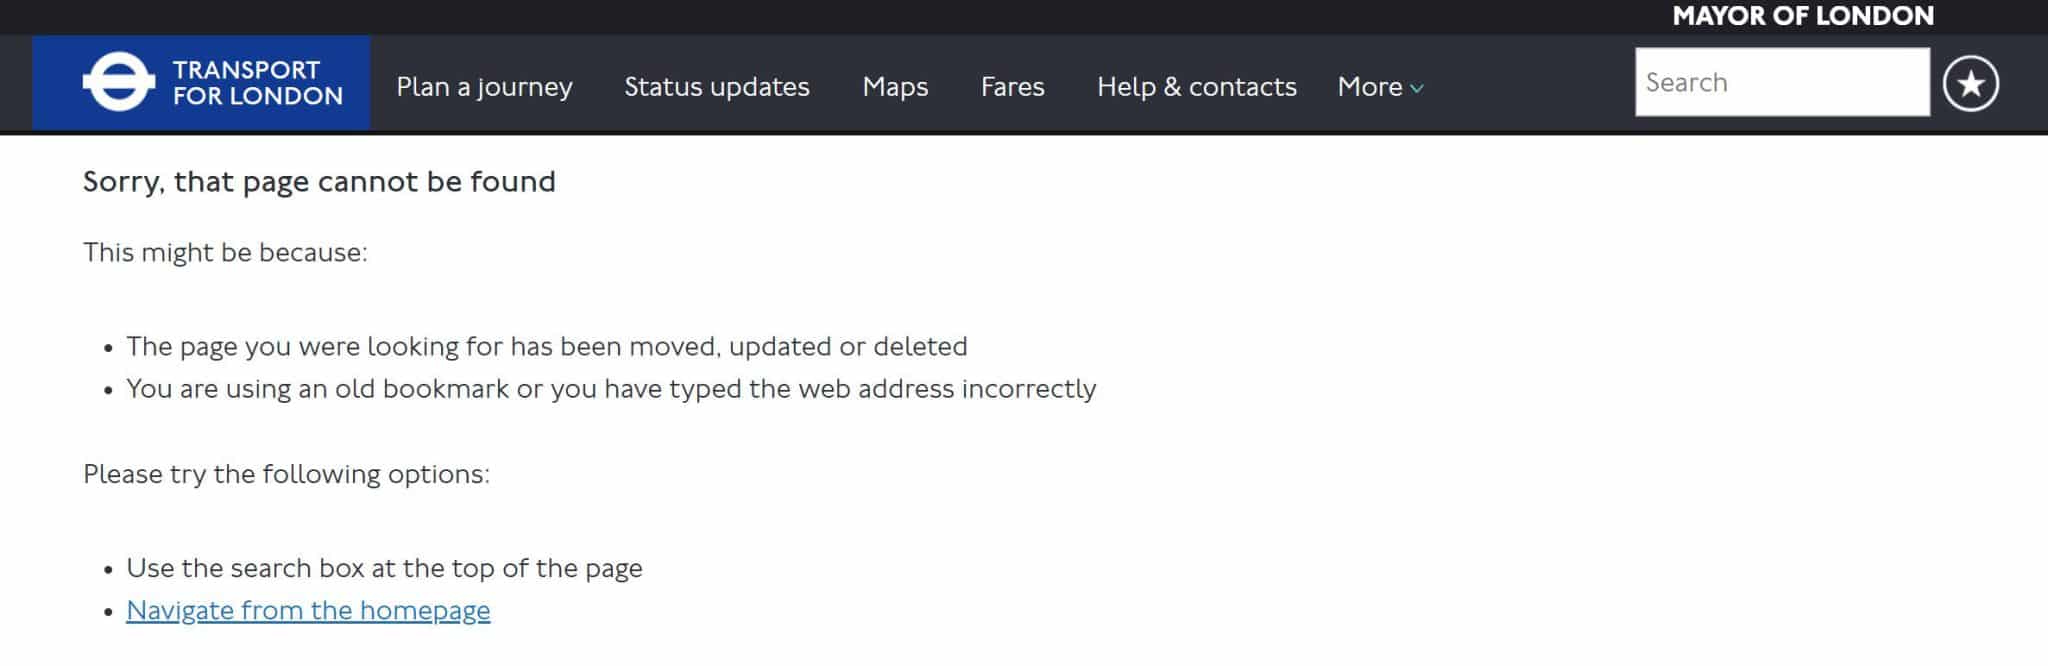Expand the More dropdown menu
This screenshot has width=2048, height=666.
(x=1380, y=87)
